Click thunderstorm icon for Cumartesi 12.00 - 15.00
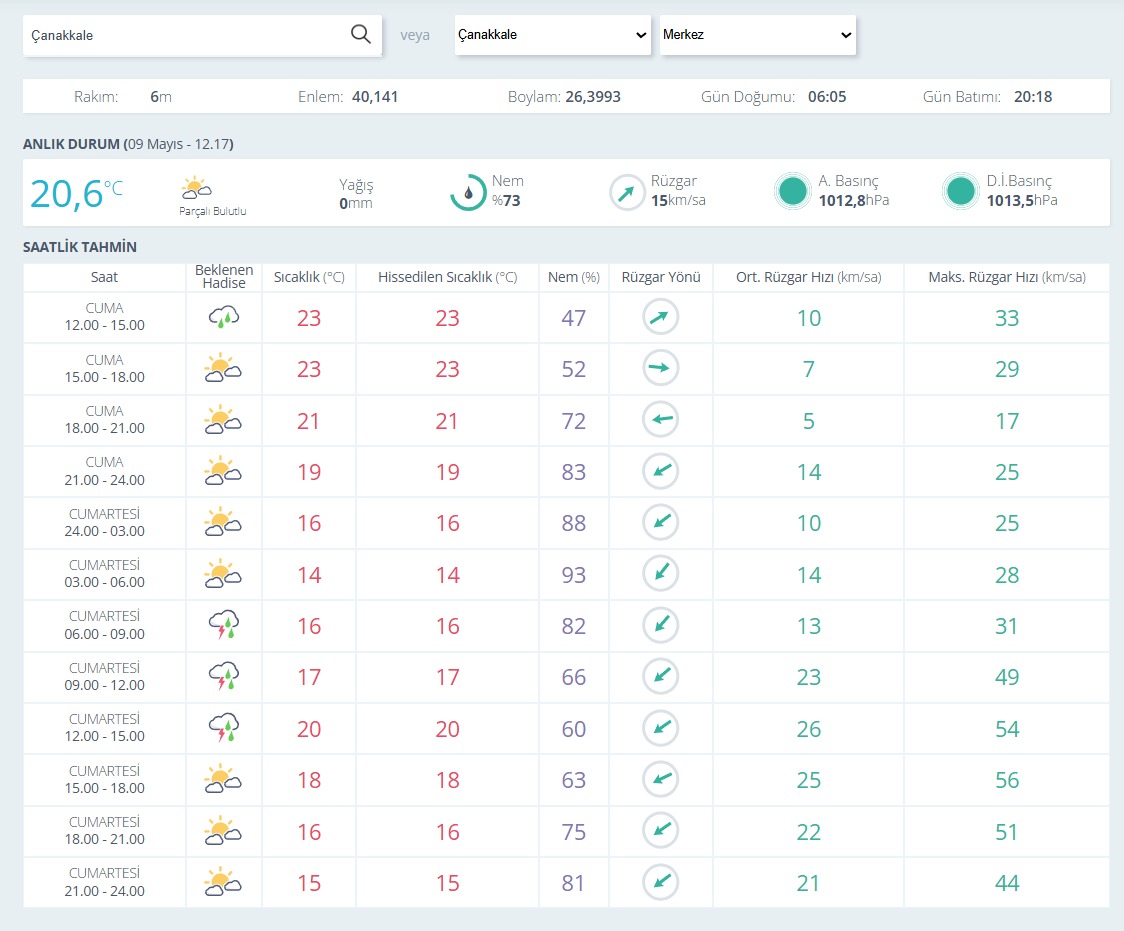This screenshot has width=1124, height=931. pos(224,727)
